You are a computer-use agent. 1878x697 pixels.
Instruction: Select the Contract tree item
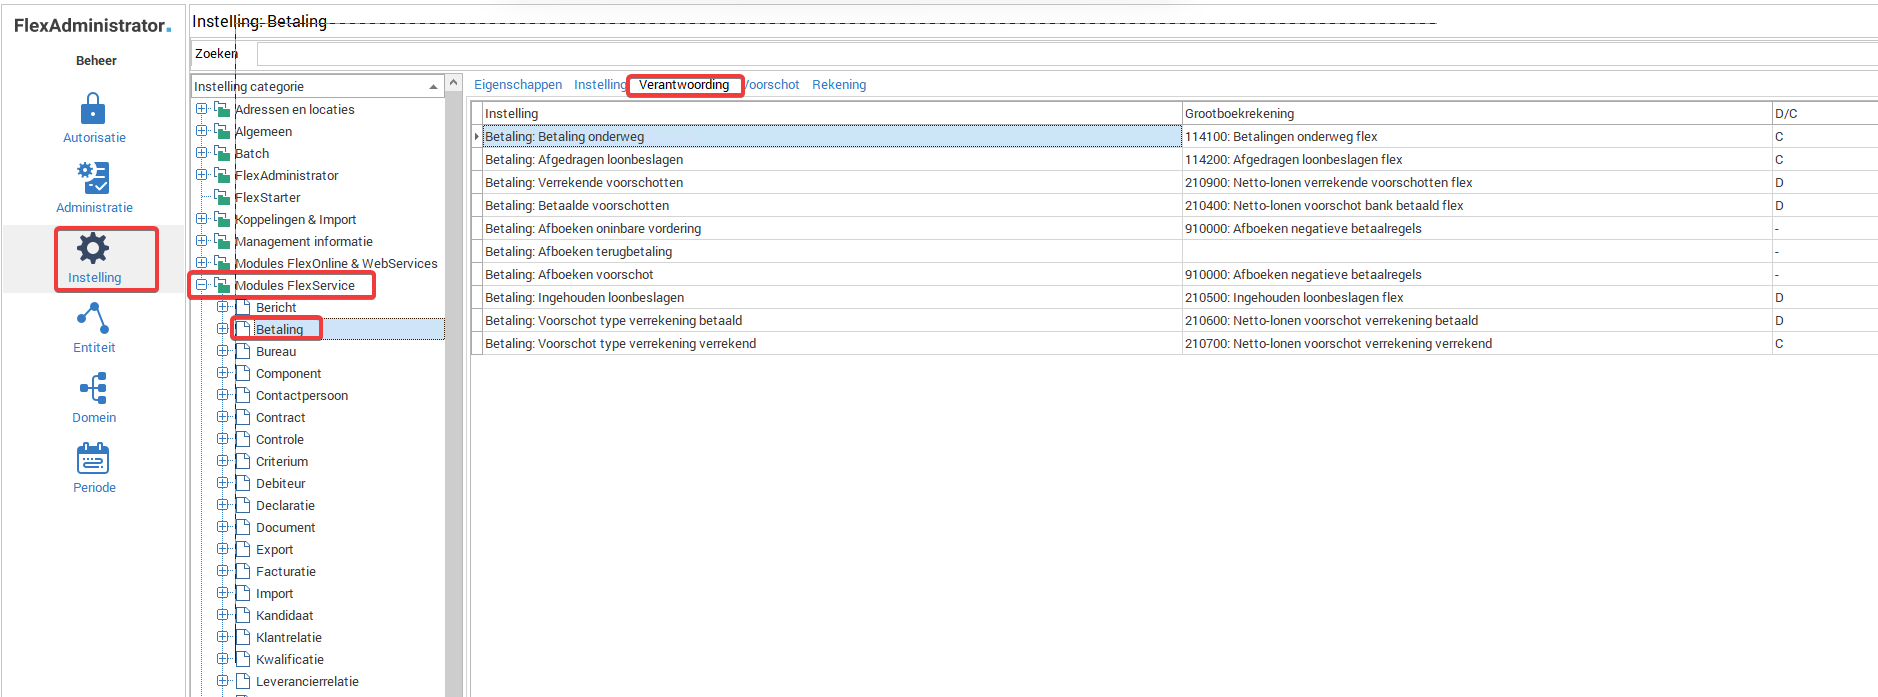coord(280,417)
